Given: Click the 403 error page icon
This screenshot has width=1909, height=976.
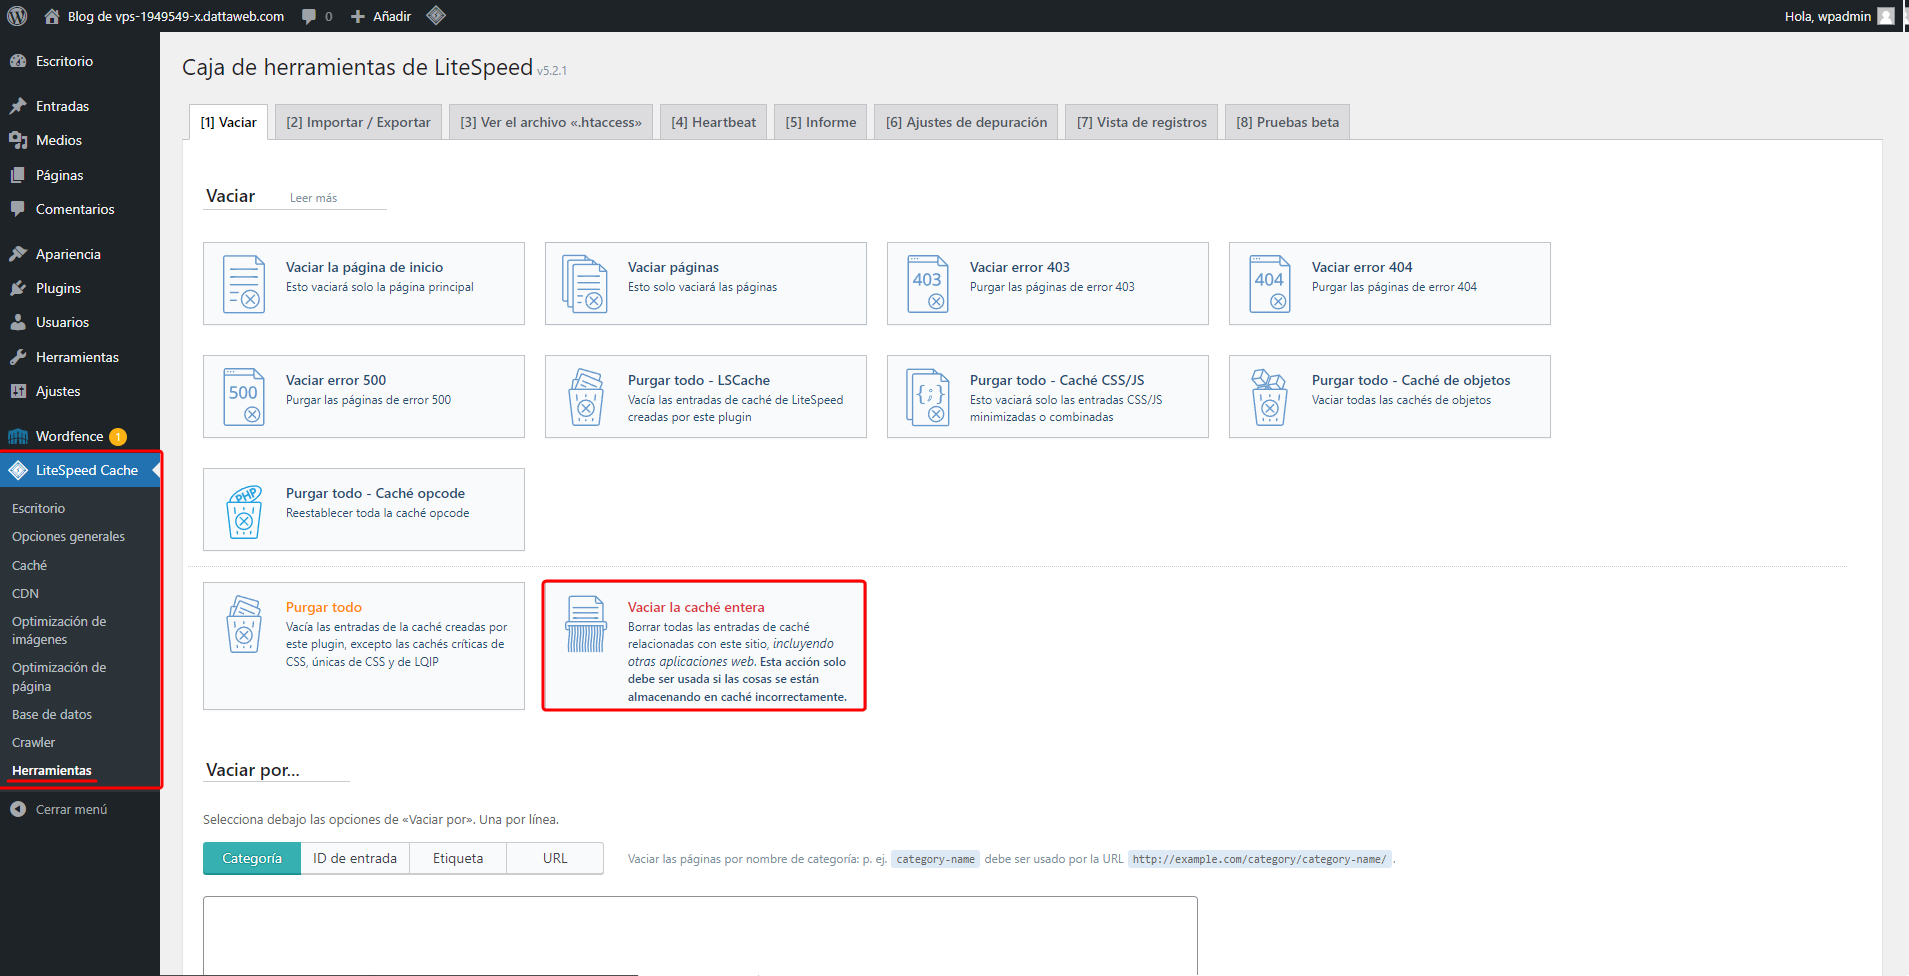Looking at the screenshot, I should coord(928,284).
